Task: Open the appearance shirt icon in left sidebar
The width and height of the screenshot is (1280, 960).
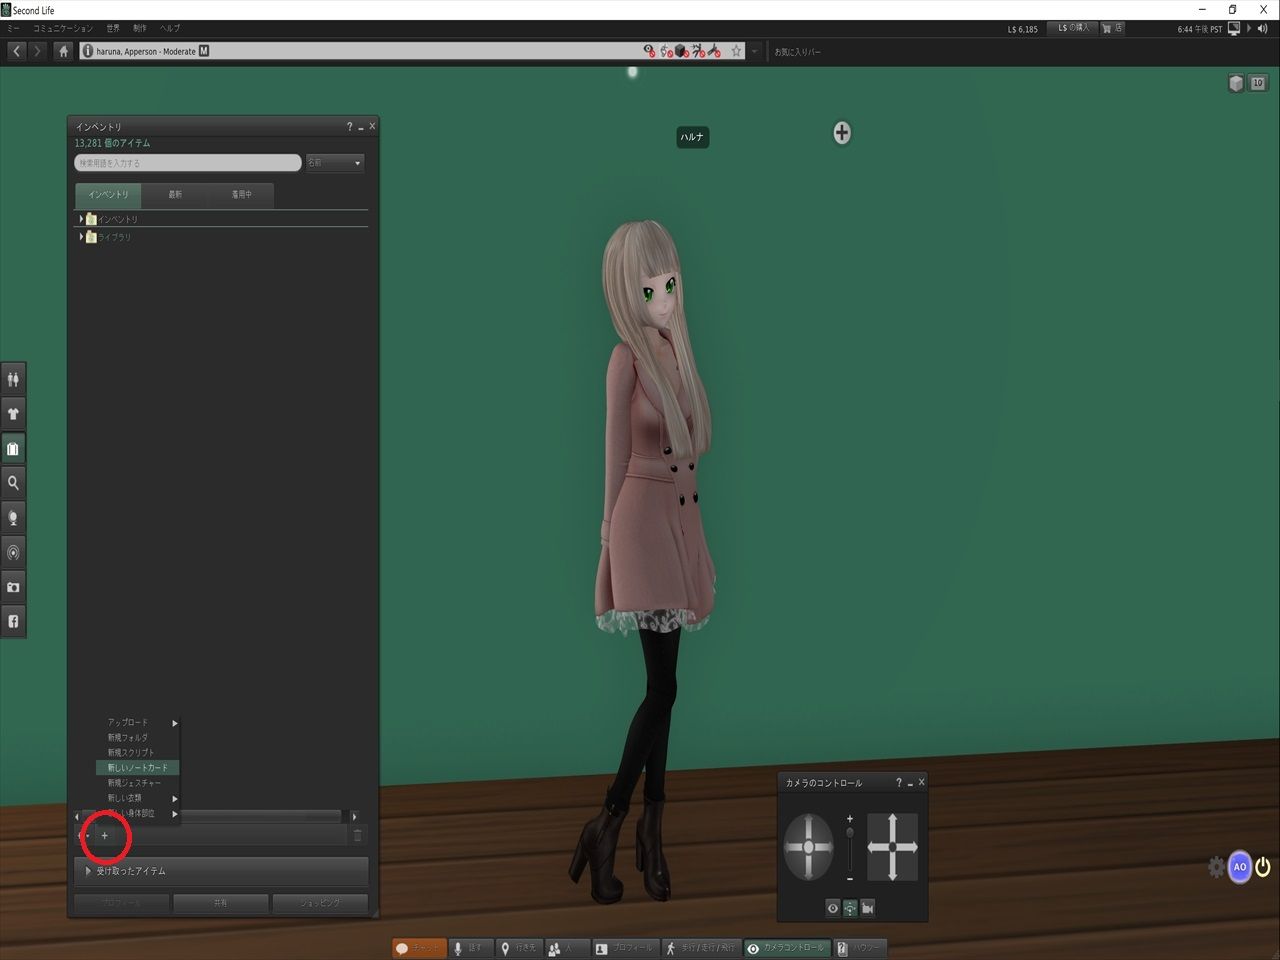Action: pos(13,414)
